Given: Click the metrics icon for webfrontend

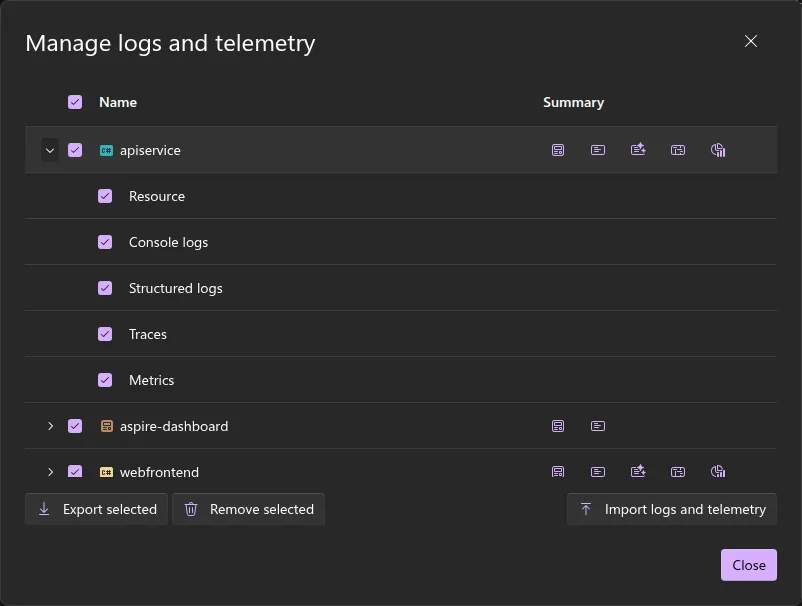Looking at the screenshot, I should click(x=718, y=471).
